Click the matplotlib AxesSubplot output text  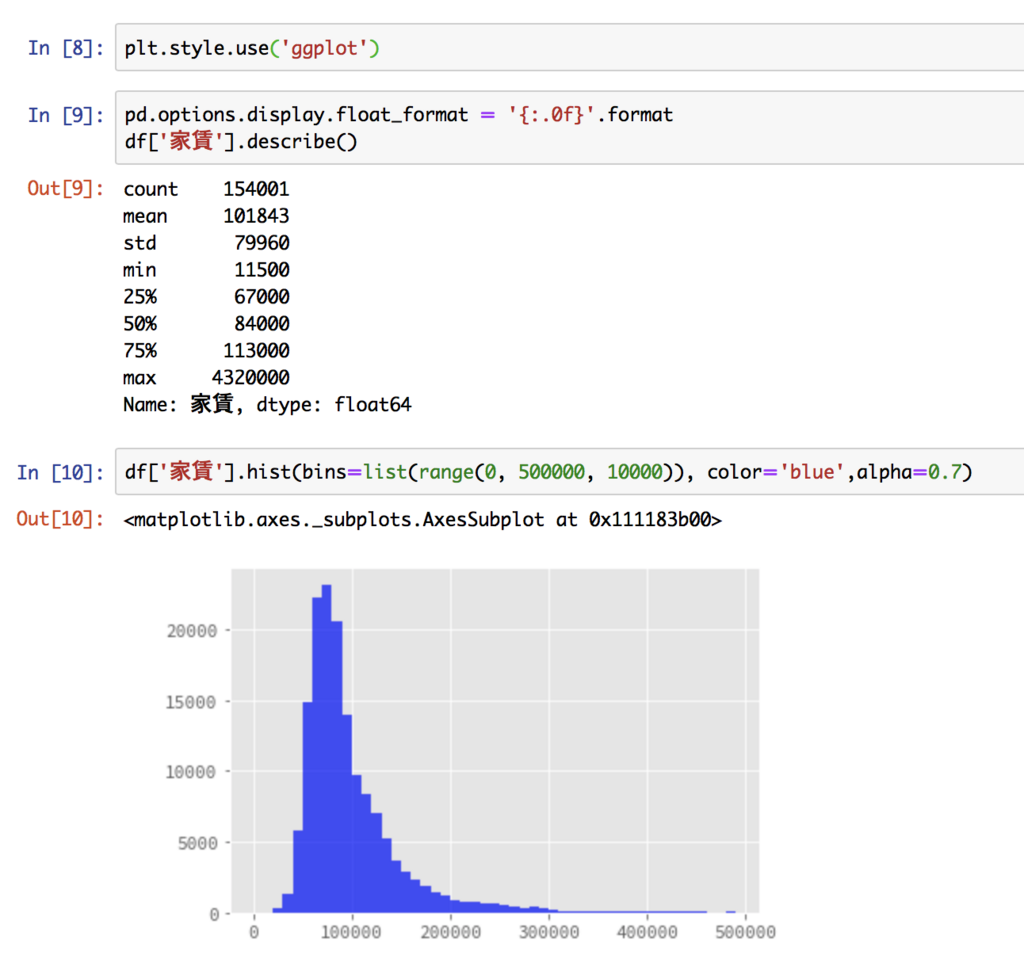(423, 520)
